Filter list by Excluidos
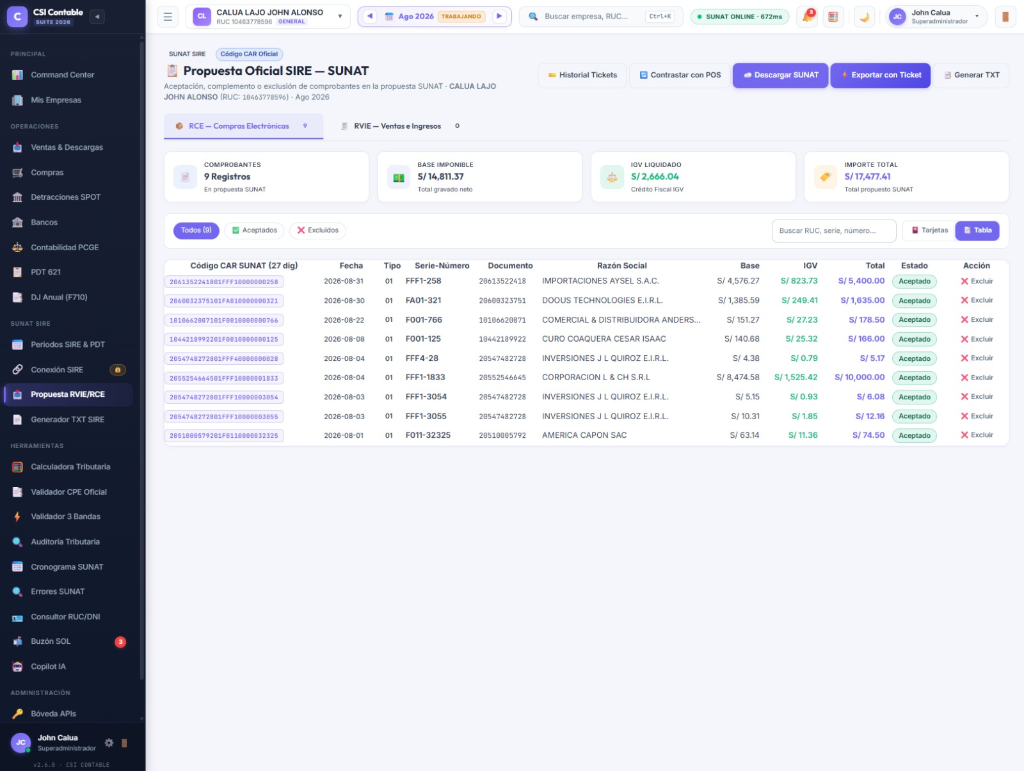This screenshot has height=771, width=1024. pyautogui.click(x=318, y=230)
